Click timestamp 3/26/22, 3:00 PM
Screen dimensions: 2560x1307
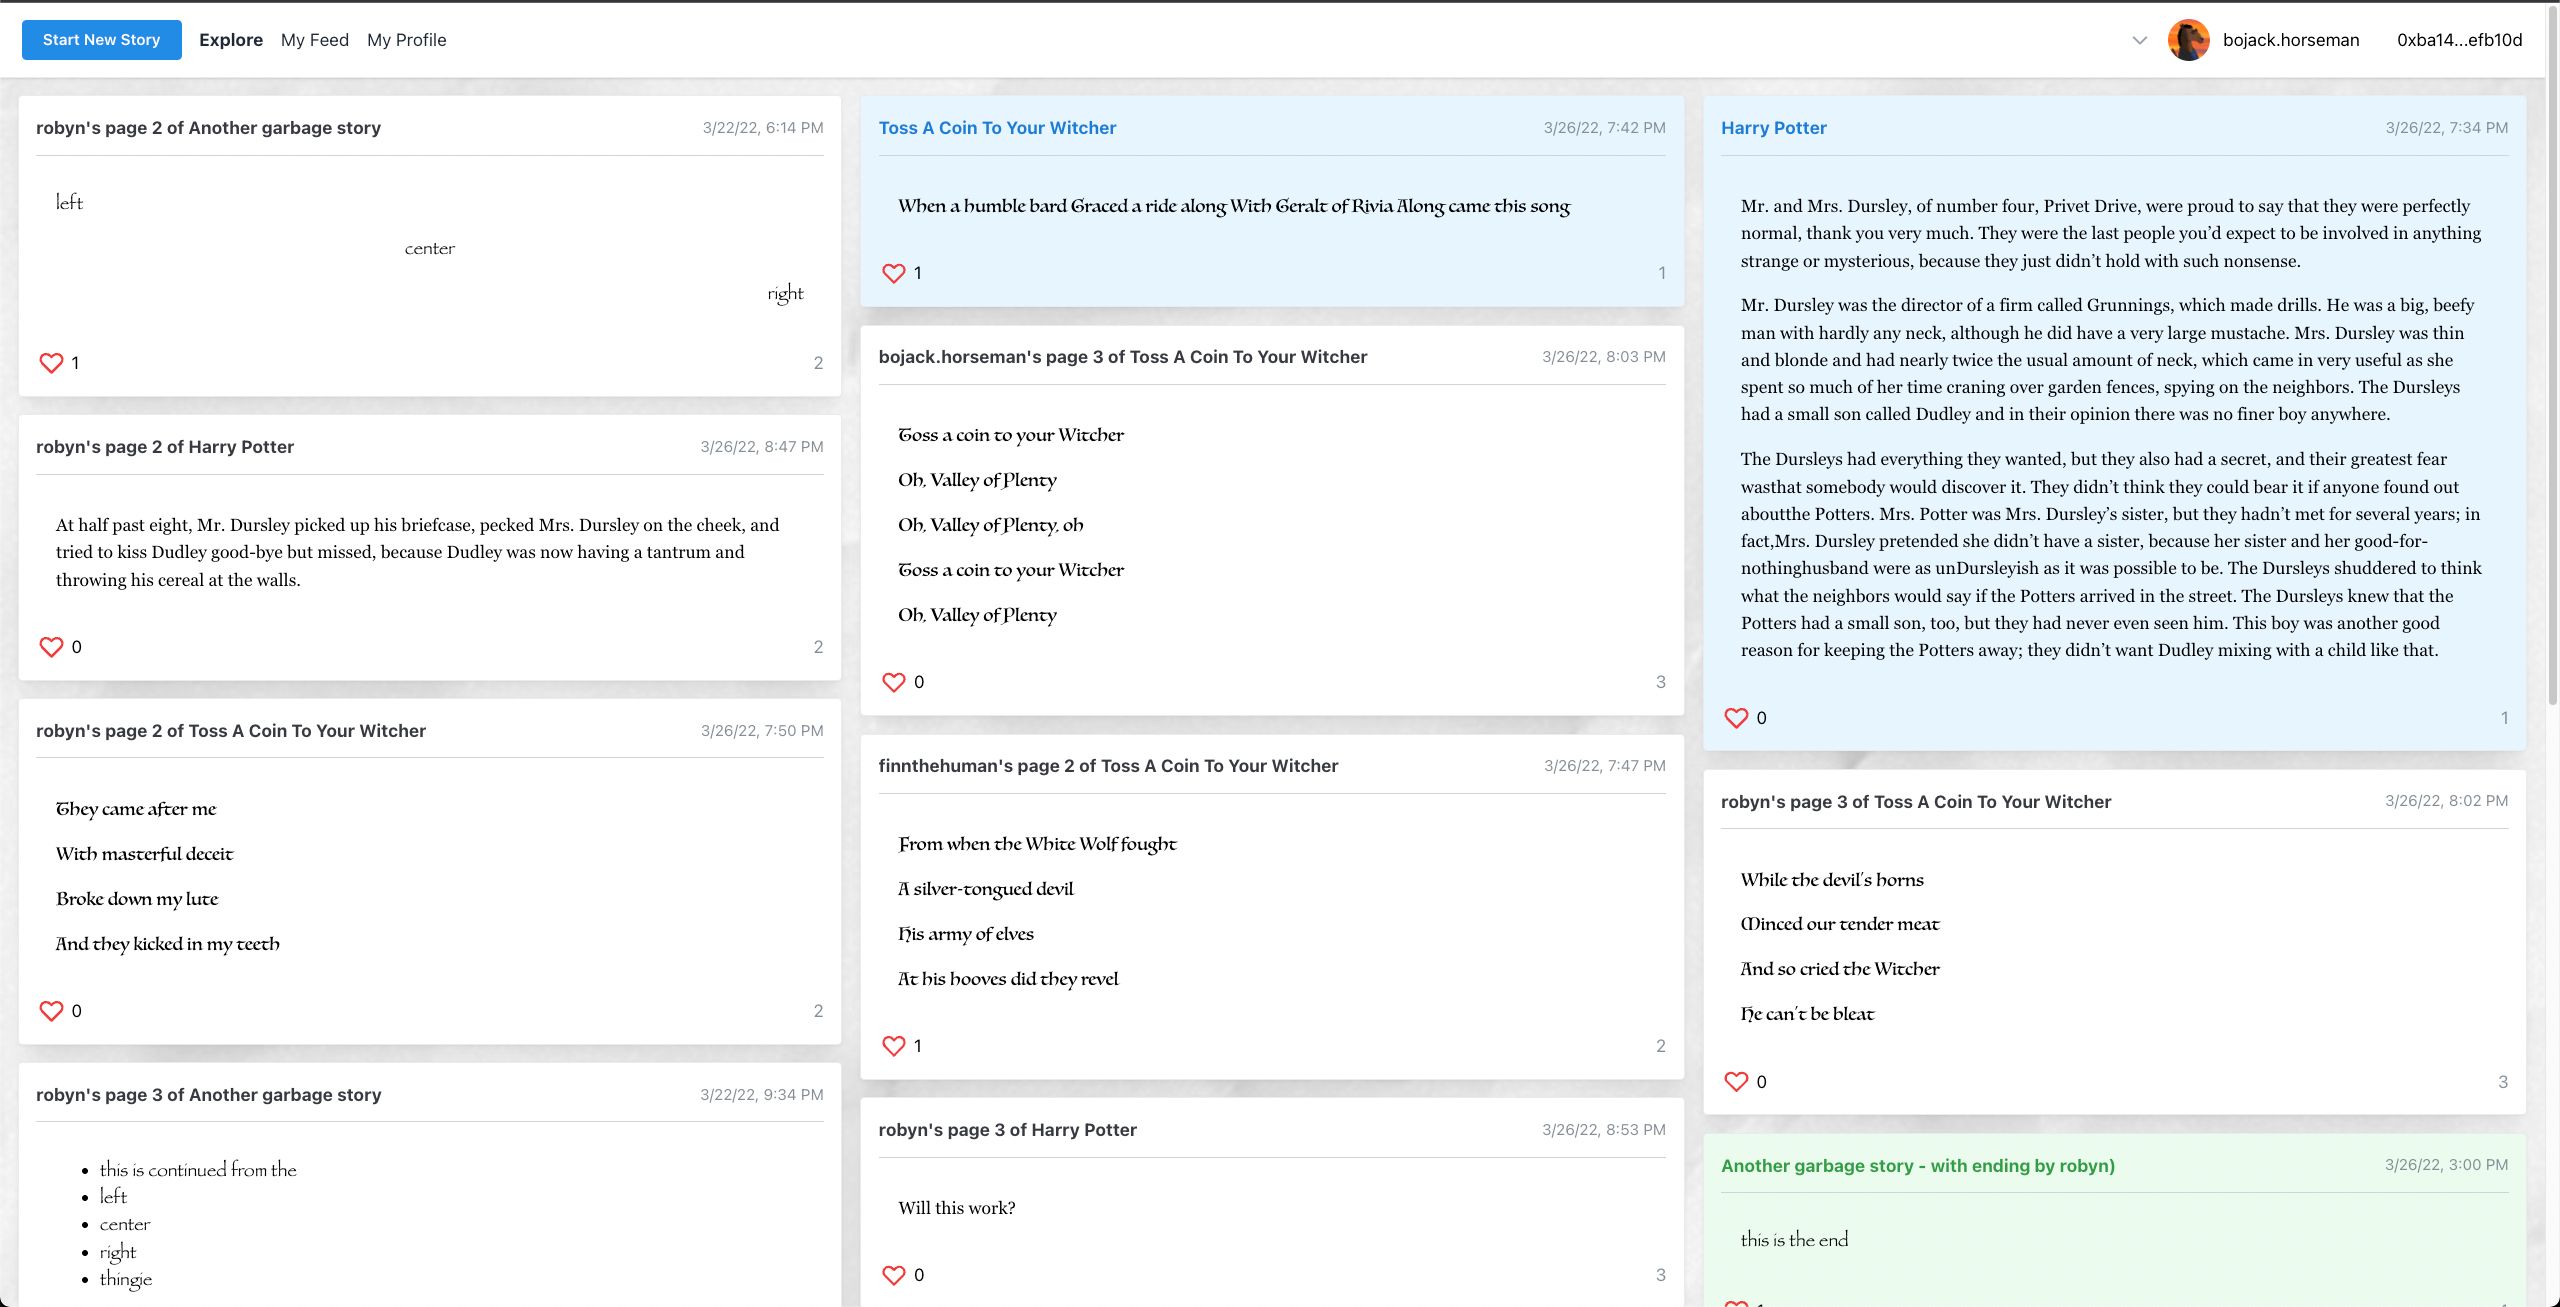[x=2446, y=1165]
